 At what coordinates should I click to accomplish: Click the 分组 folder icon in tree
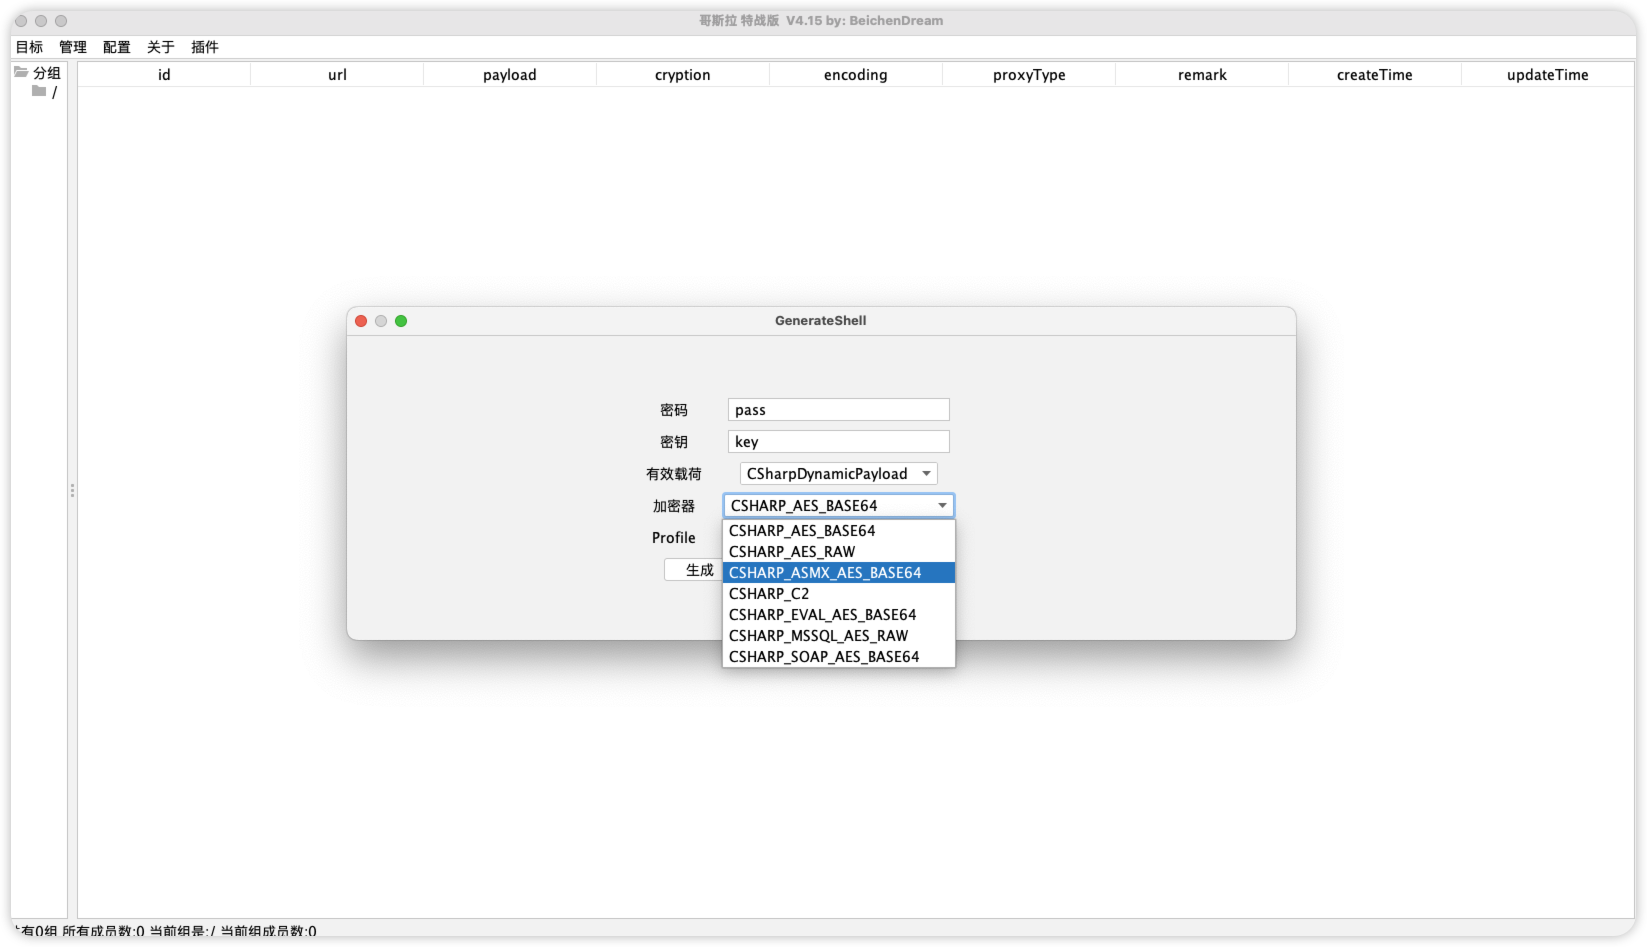click(x=21, y=72)
